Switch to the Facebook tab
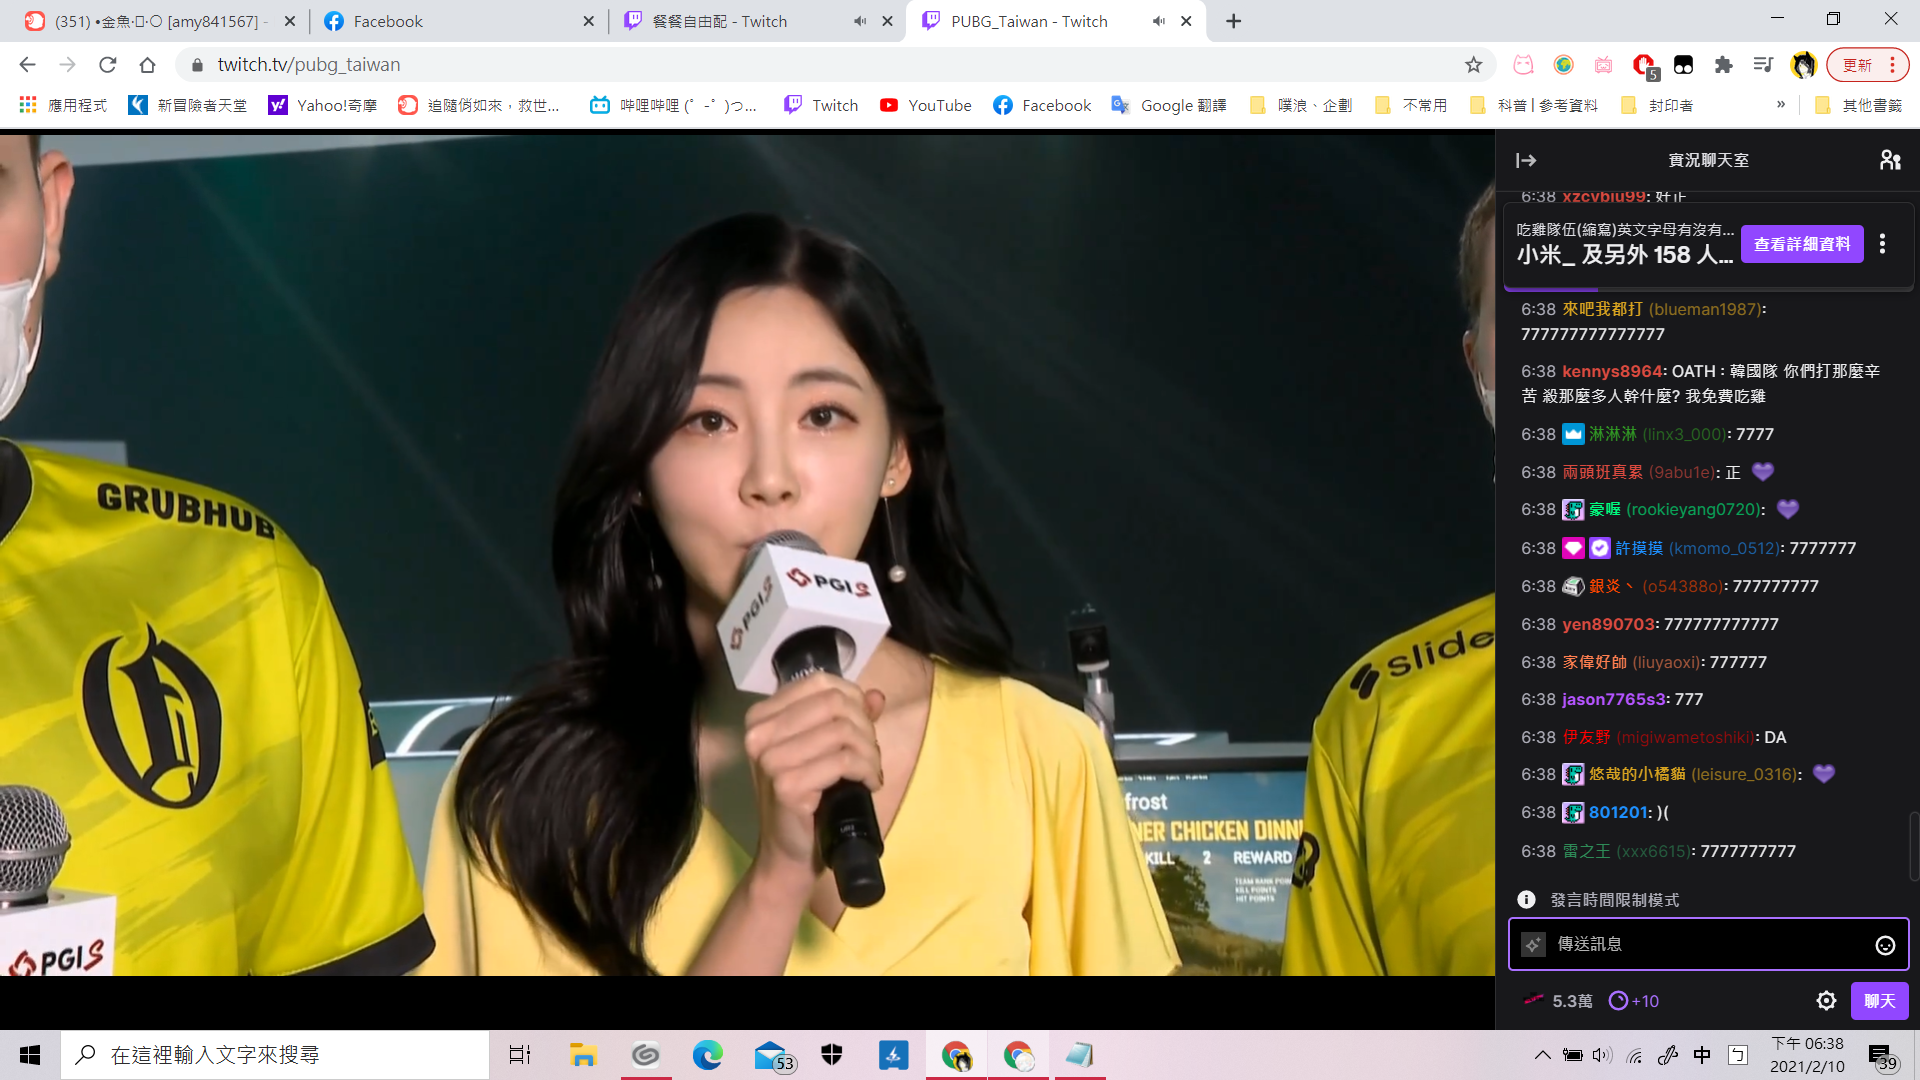 (458, 21)
